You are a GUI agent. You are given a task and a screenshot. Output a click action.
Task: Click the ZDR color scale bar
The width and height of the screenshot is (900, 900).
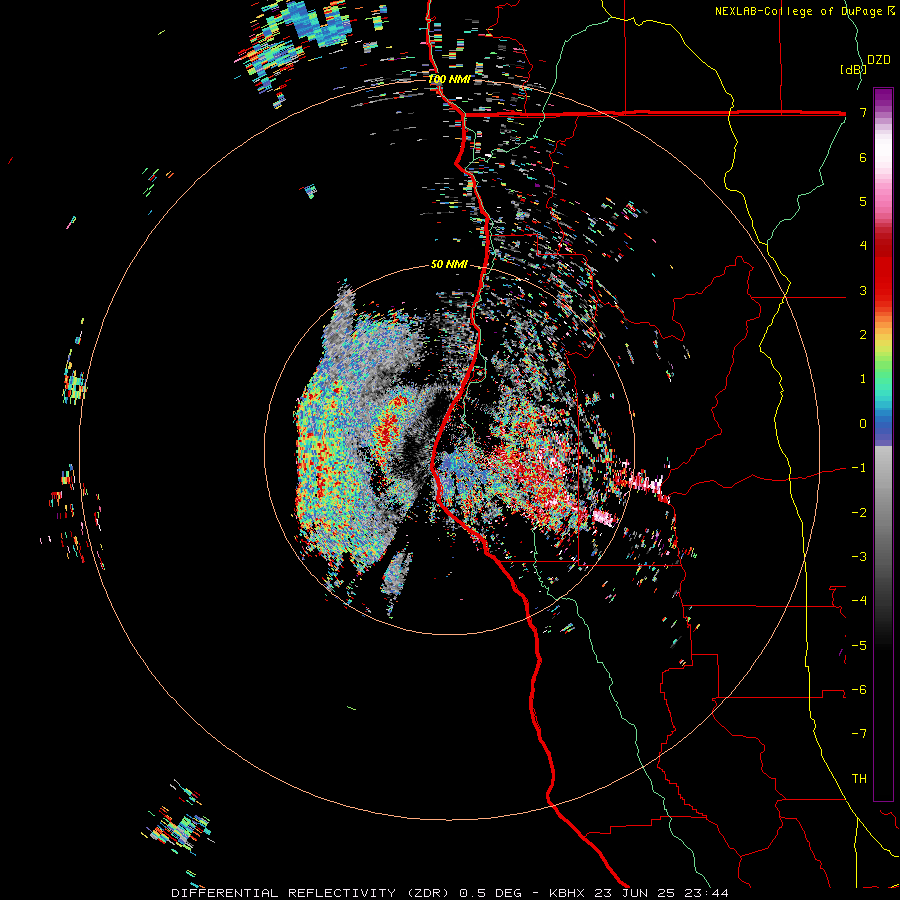tap(883, 444)
